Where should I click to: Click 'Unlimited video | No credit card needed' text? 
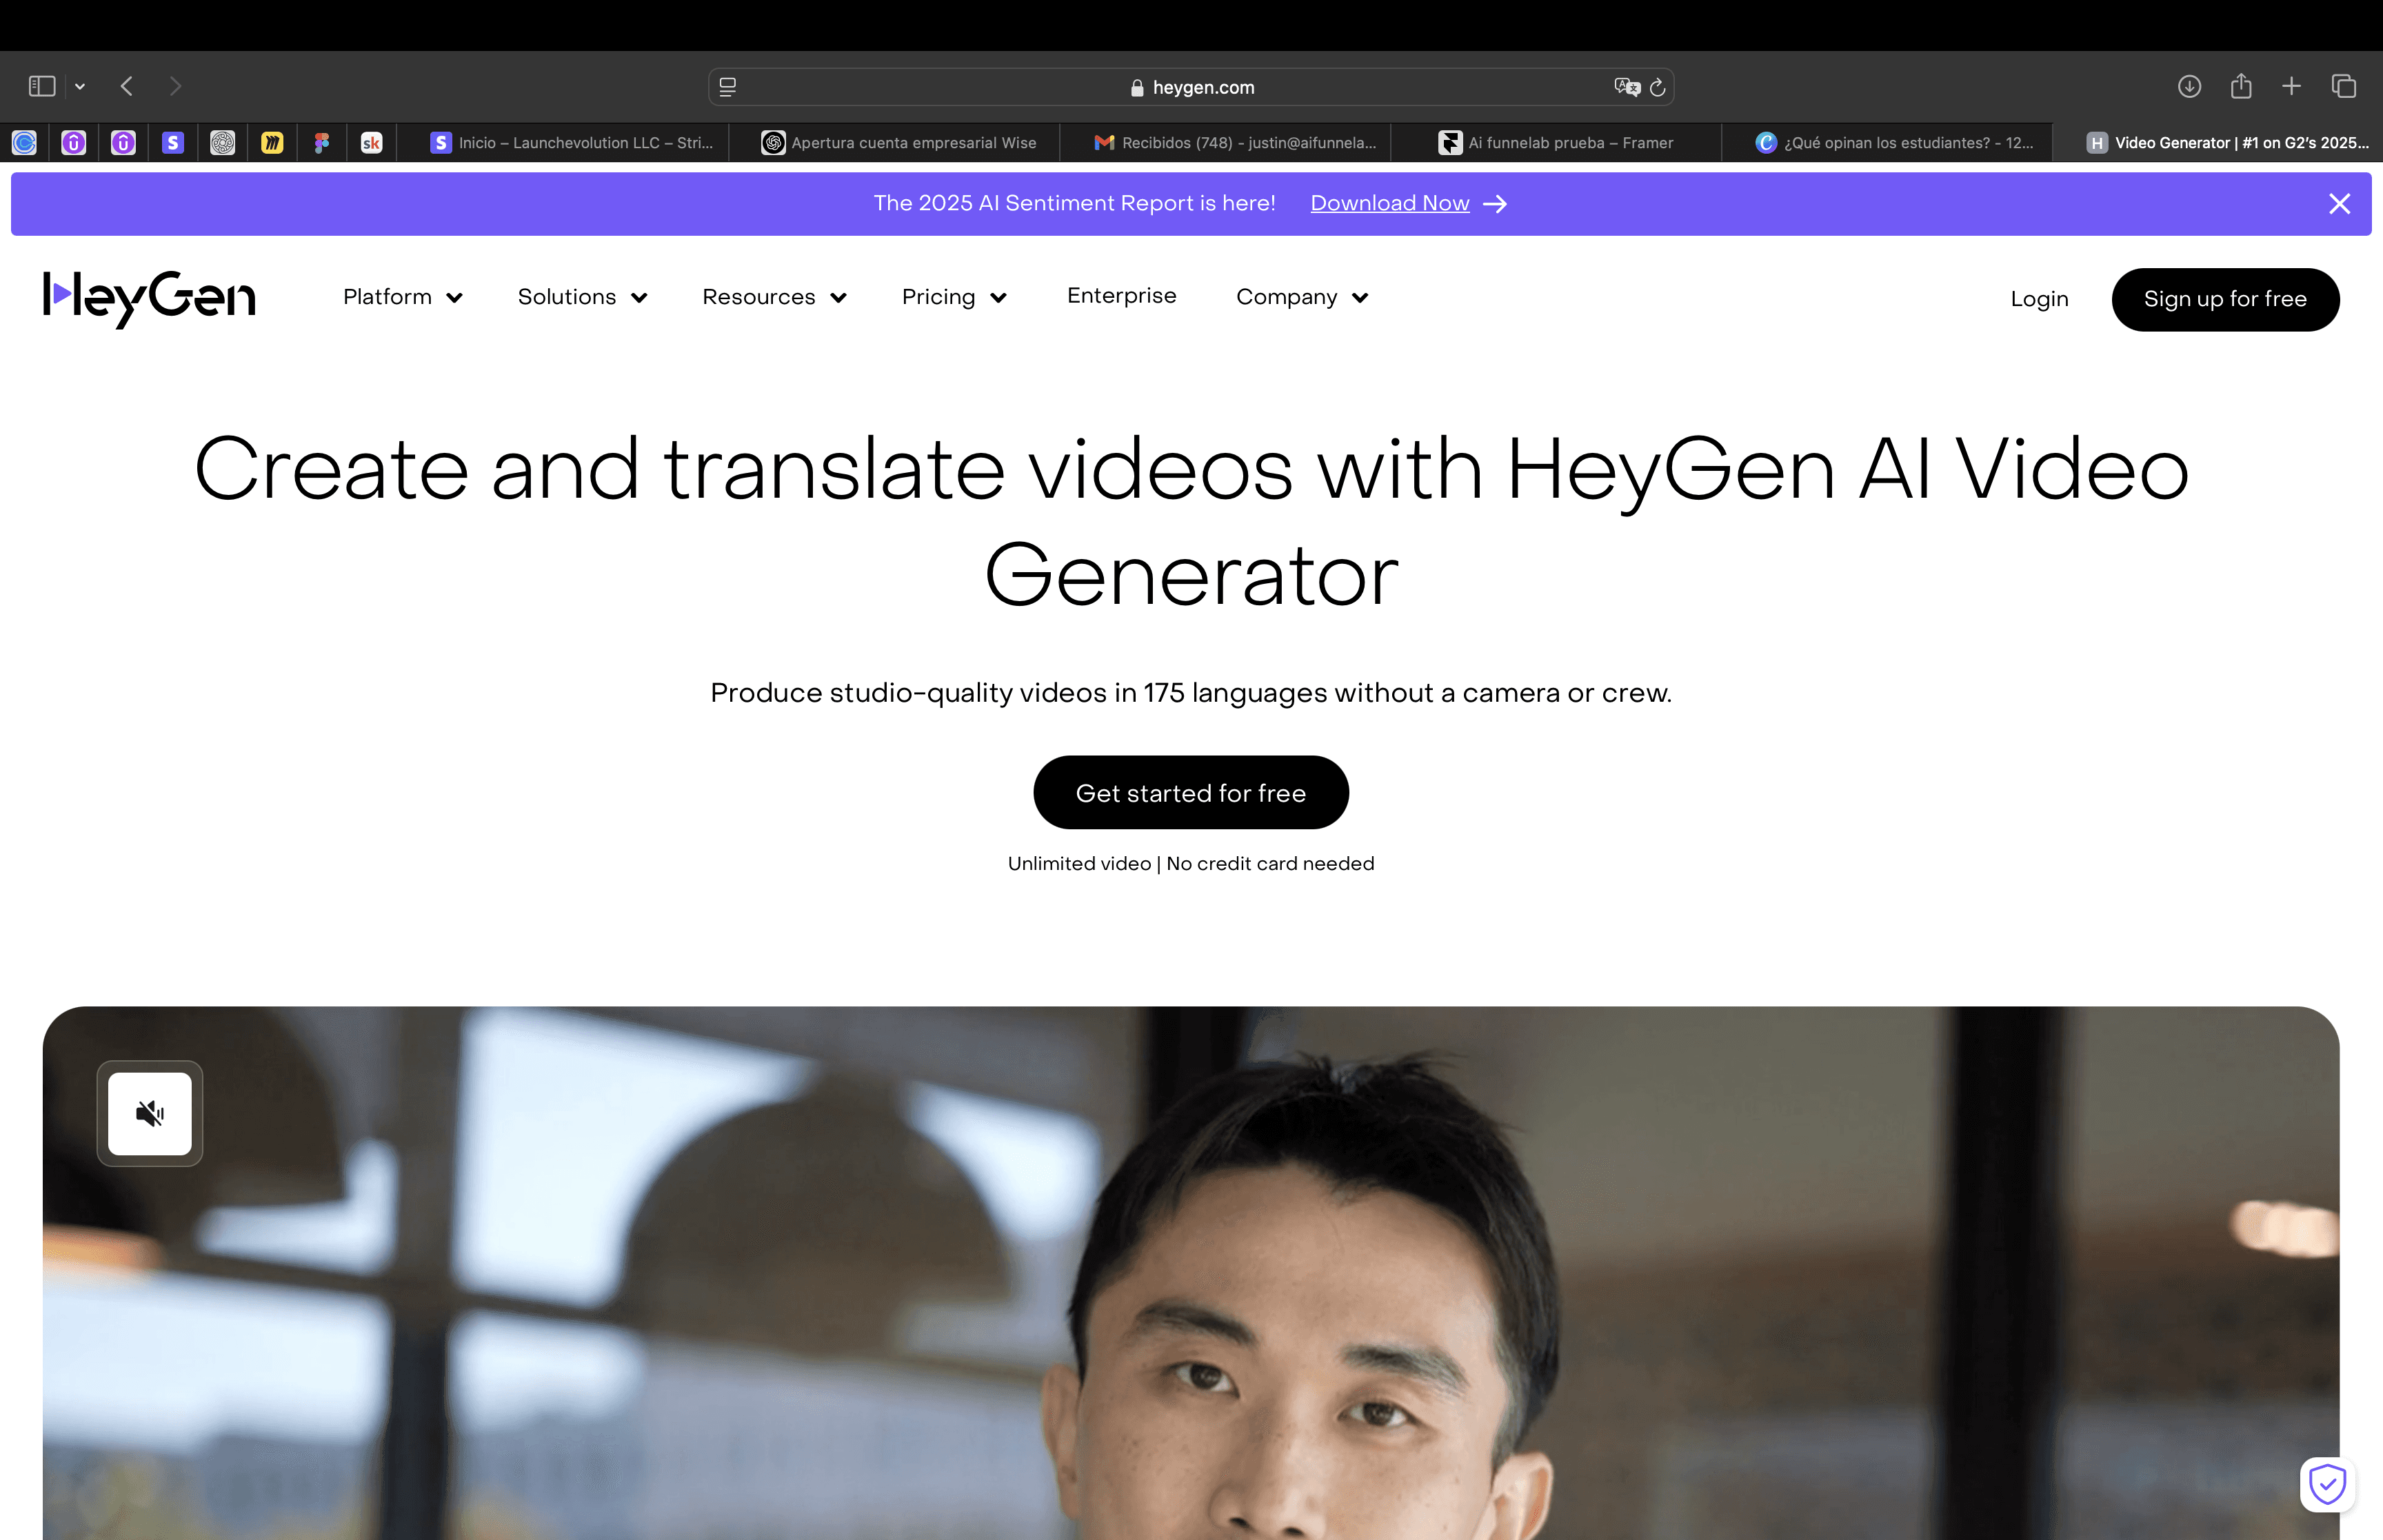1191,864
